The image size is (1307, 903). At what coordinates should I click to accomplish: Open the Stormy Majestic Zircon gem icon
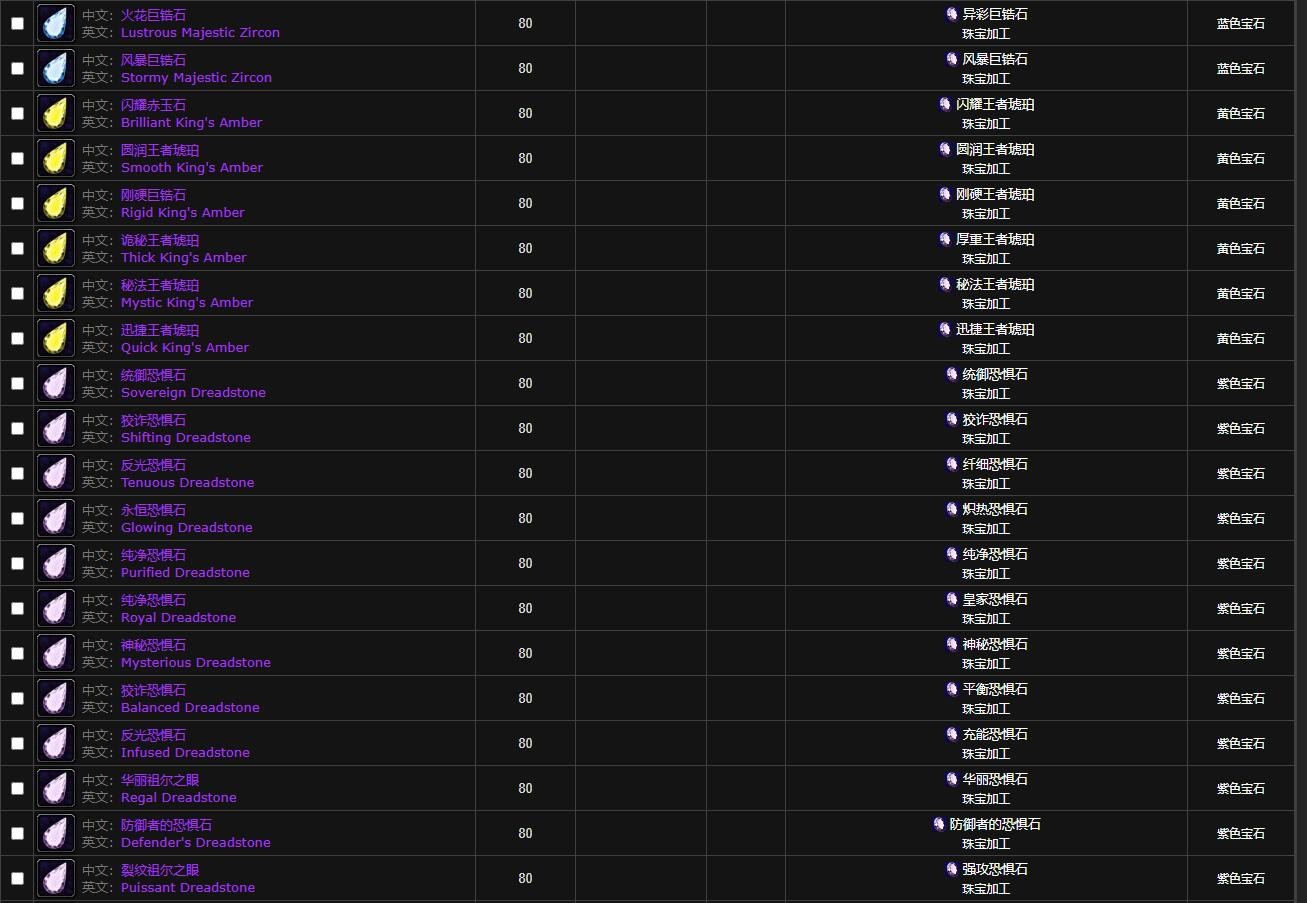click(x=56, y=68)
